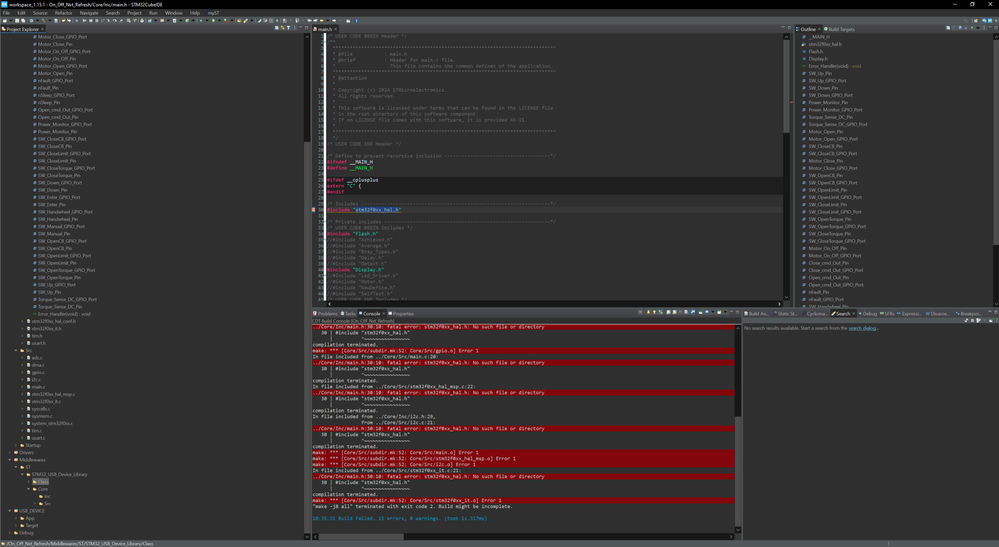Click the search dialog link
Image resolution: width=999 pixels, height=547 pixels.
click(x=862, y=328)
